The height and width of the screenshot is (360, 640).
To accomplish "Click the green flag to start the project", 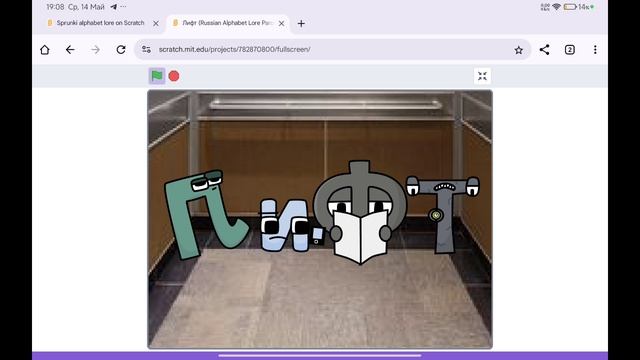I will point(157,76).
